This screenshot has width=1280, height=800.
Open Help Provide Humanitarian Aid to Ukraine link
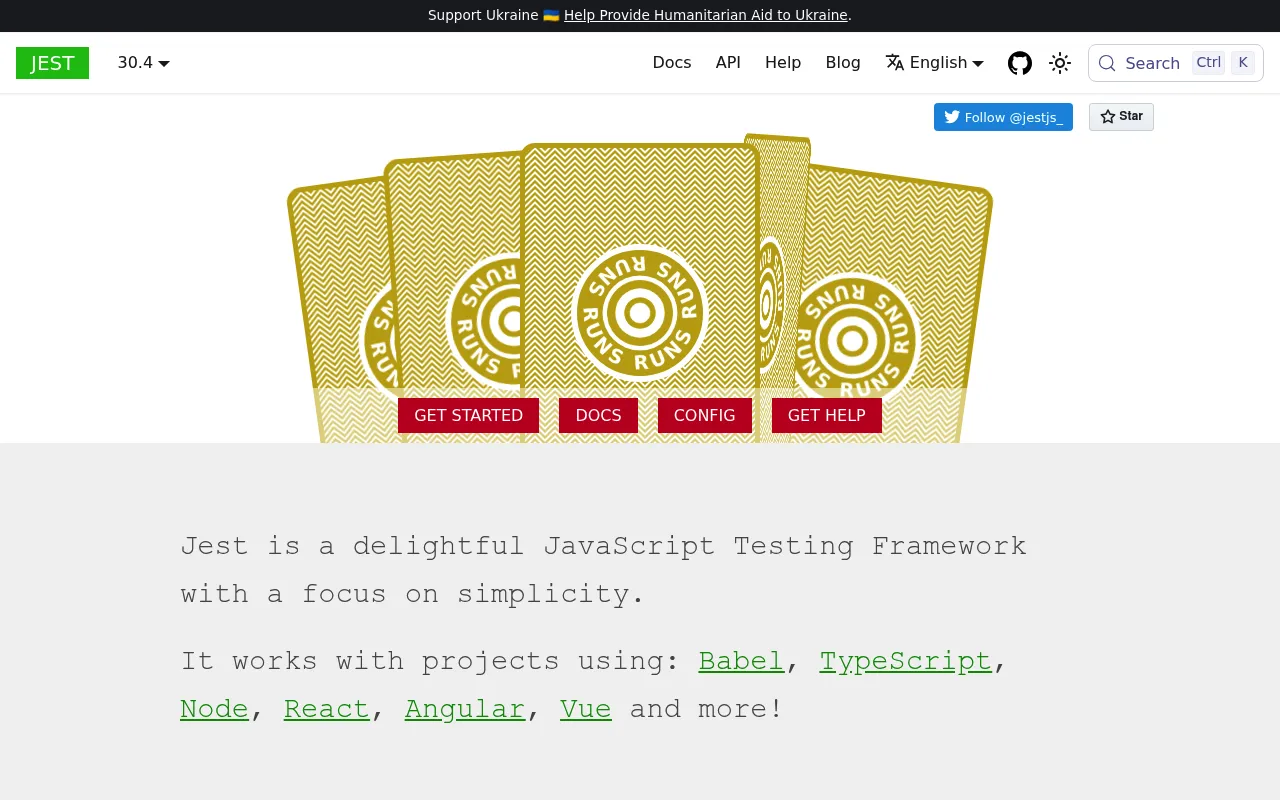point(706,15)
